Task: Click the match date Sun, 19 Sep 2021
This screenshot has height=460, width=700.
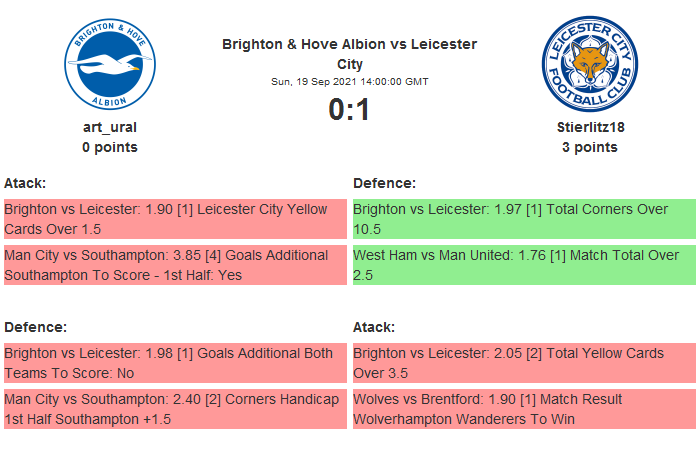Action: click(x=349, y=82)
